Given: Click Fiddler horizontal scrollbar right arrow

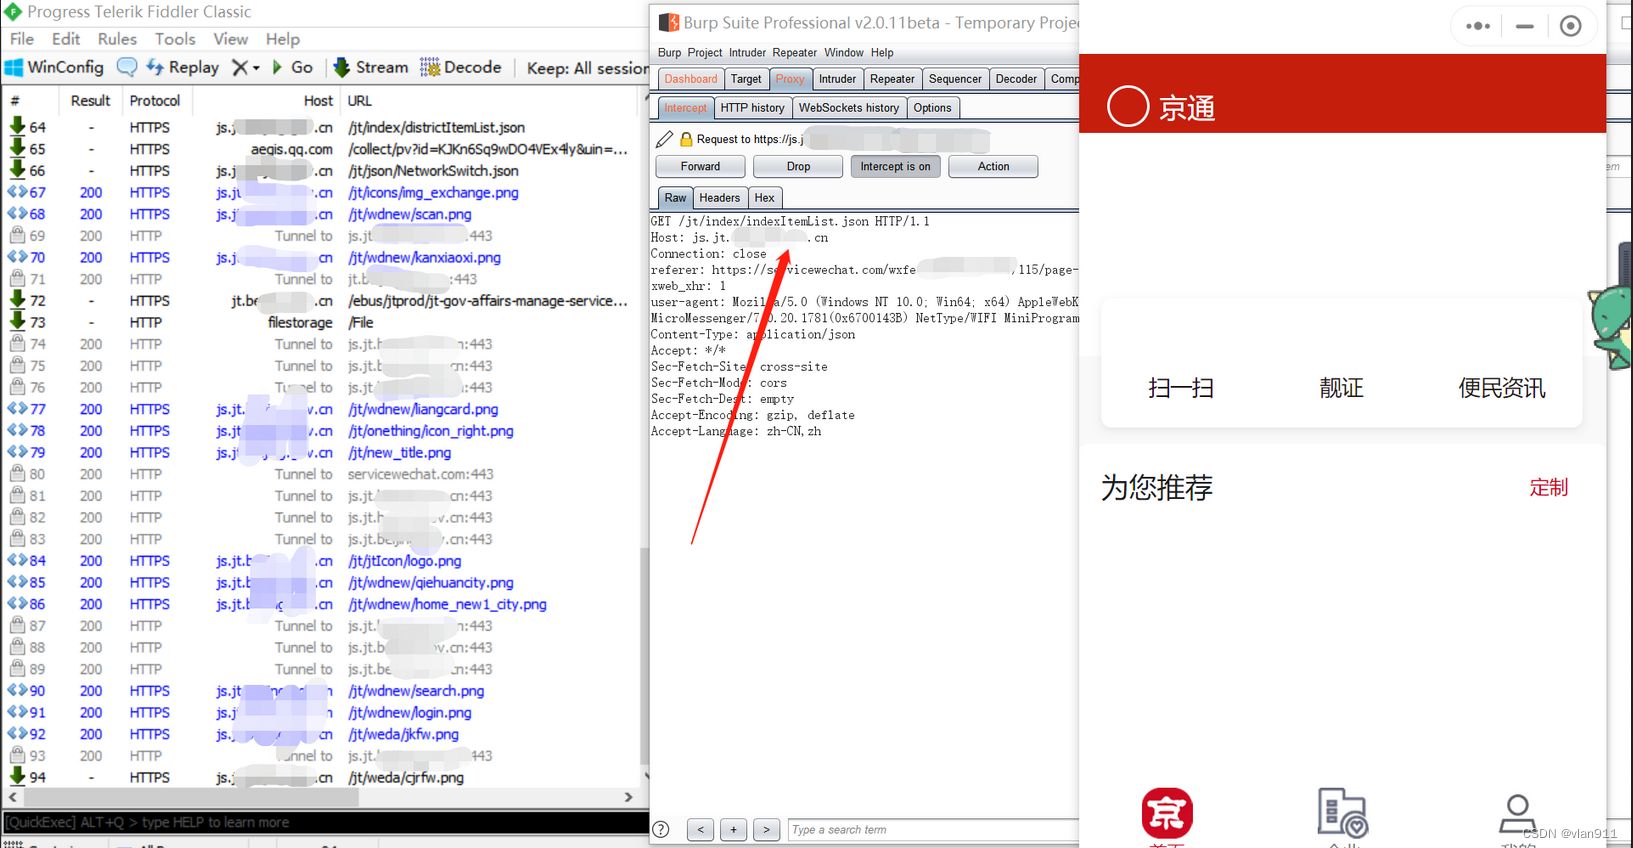Looking at the screenshot, I should point(628,797).
